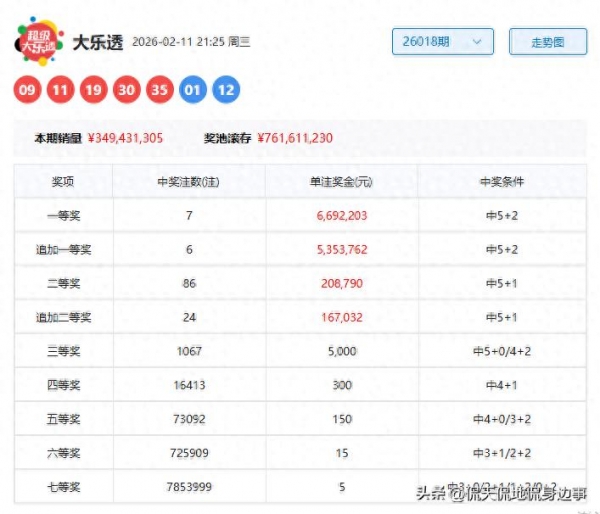Viewport: 600px width, 514px height.
Task: Select the 追加二等奖 row label
Action: click(64, 318)
